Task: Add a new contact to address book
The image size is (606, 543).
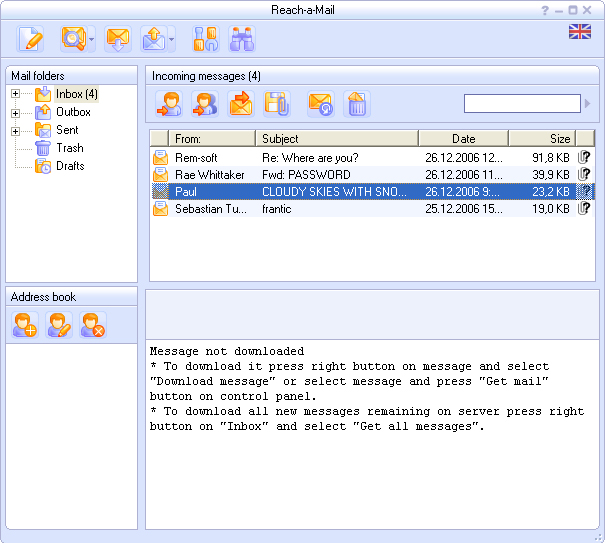Action: [x=24, y=324]
